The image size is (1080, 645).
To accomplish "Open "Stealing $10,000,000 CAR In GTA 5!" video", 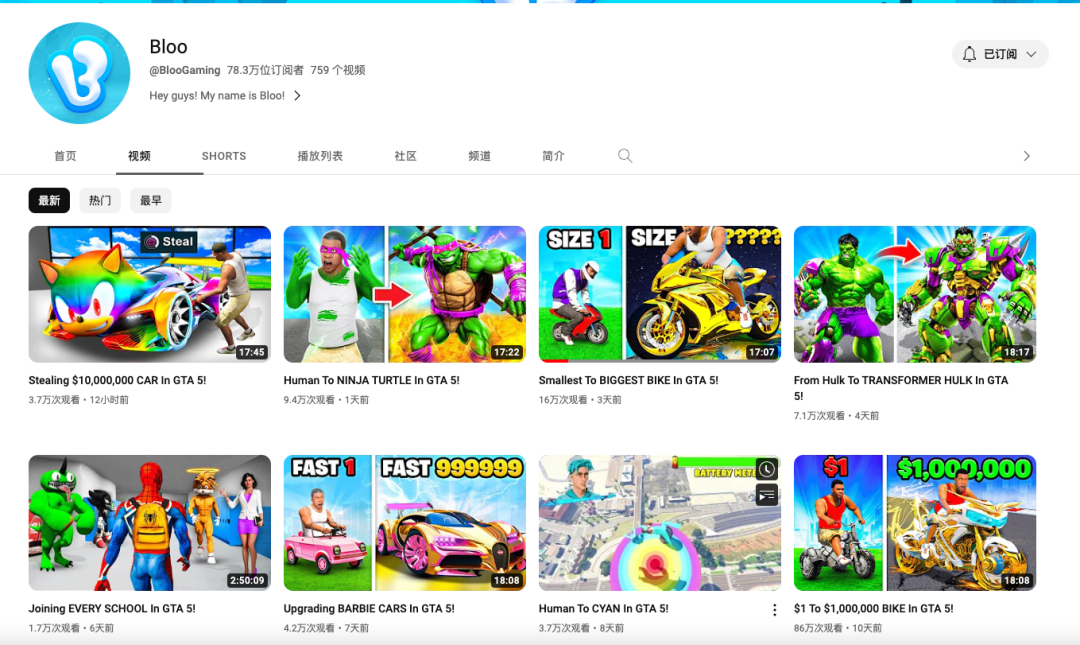I will (x=149, y=294).
